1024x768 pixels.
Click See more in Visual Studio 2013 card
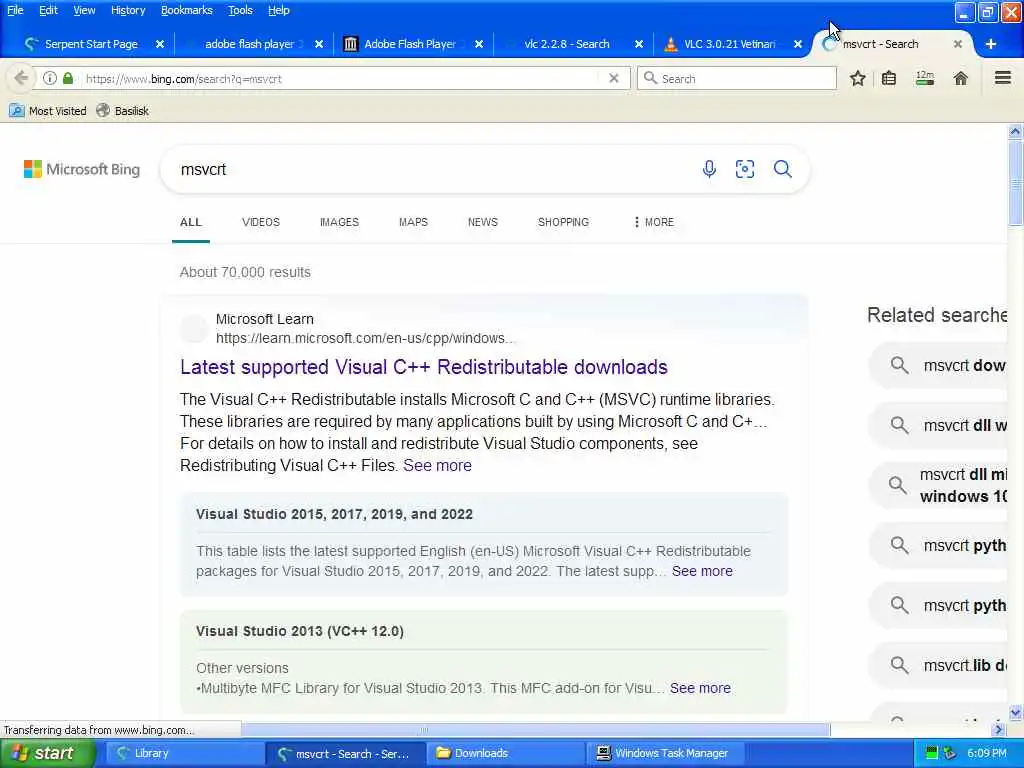(x=700, y=688)
